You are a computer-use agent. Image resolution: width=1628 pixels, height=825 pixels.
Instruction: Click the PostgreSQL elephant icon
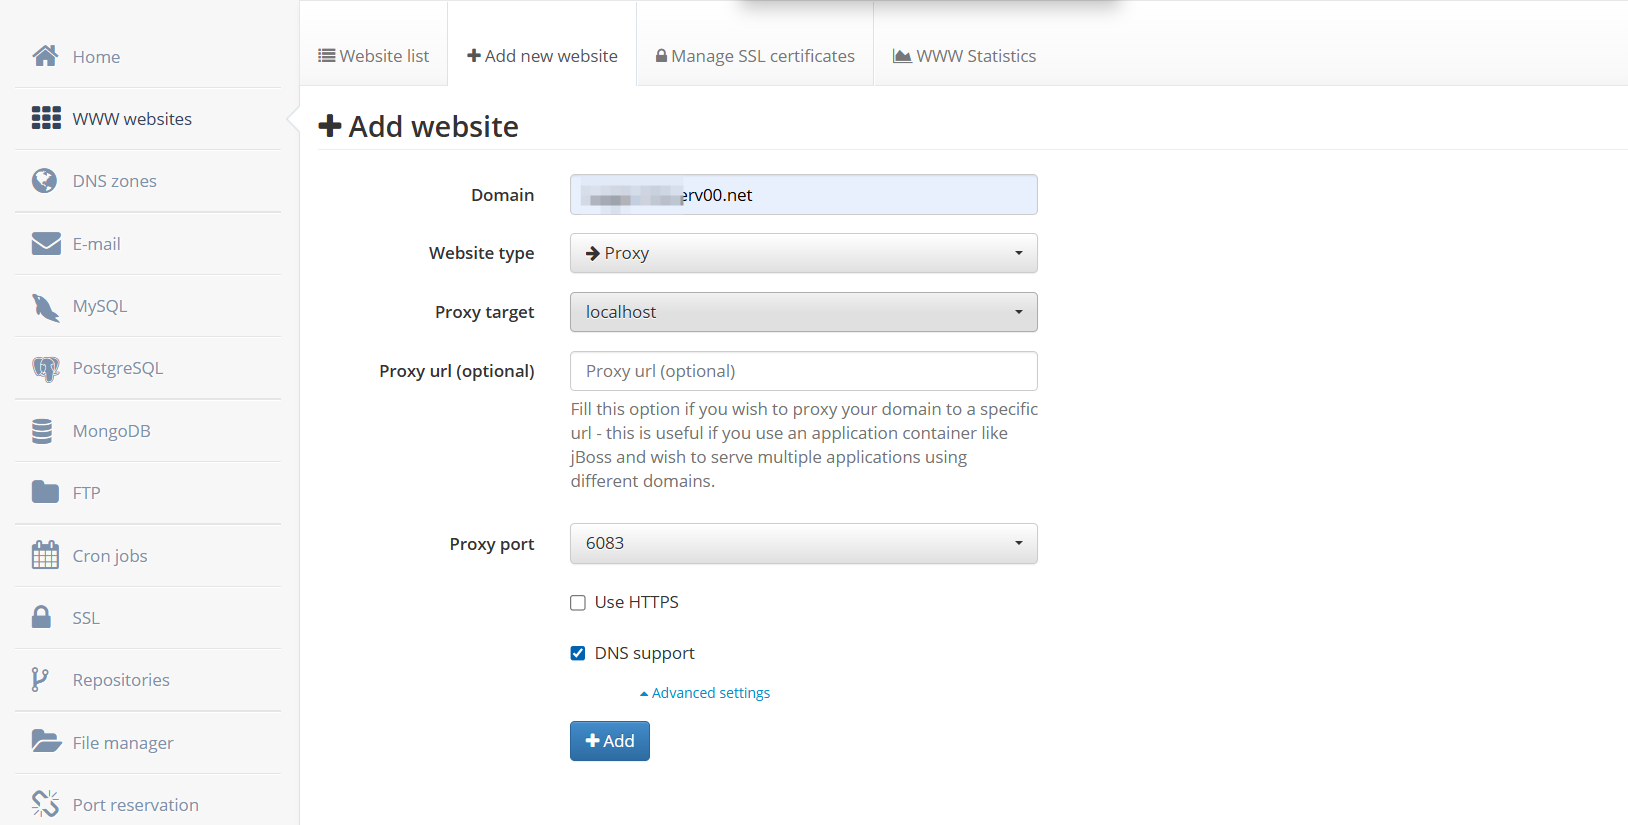tap(46, 369)
